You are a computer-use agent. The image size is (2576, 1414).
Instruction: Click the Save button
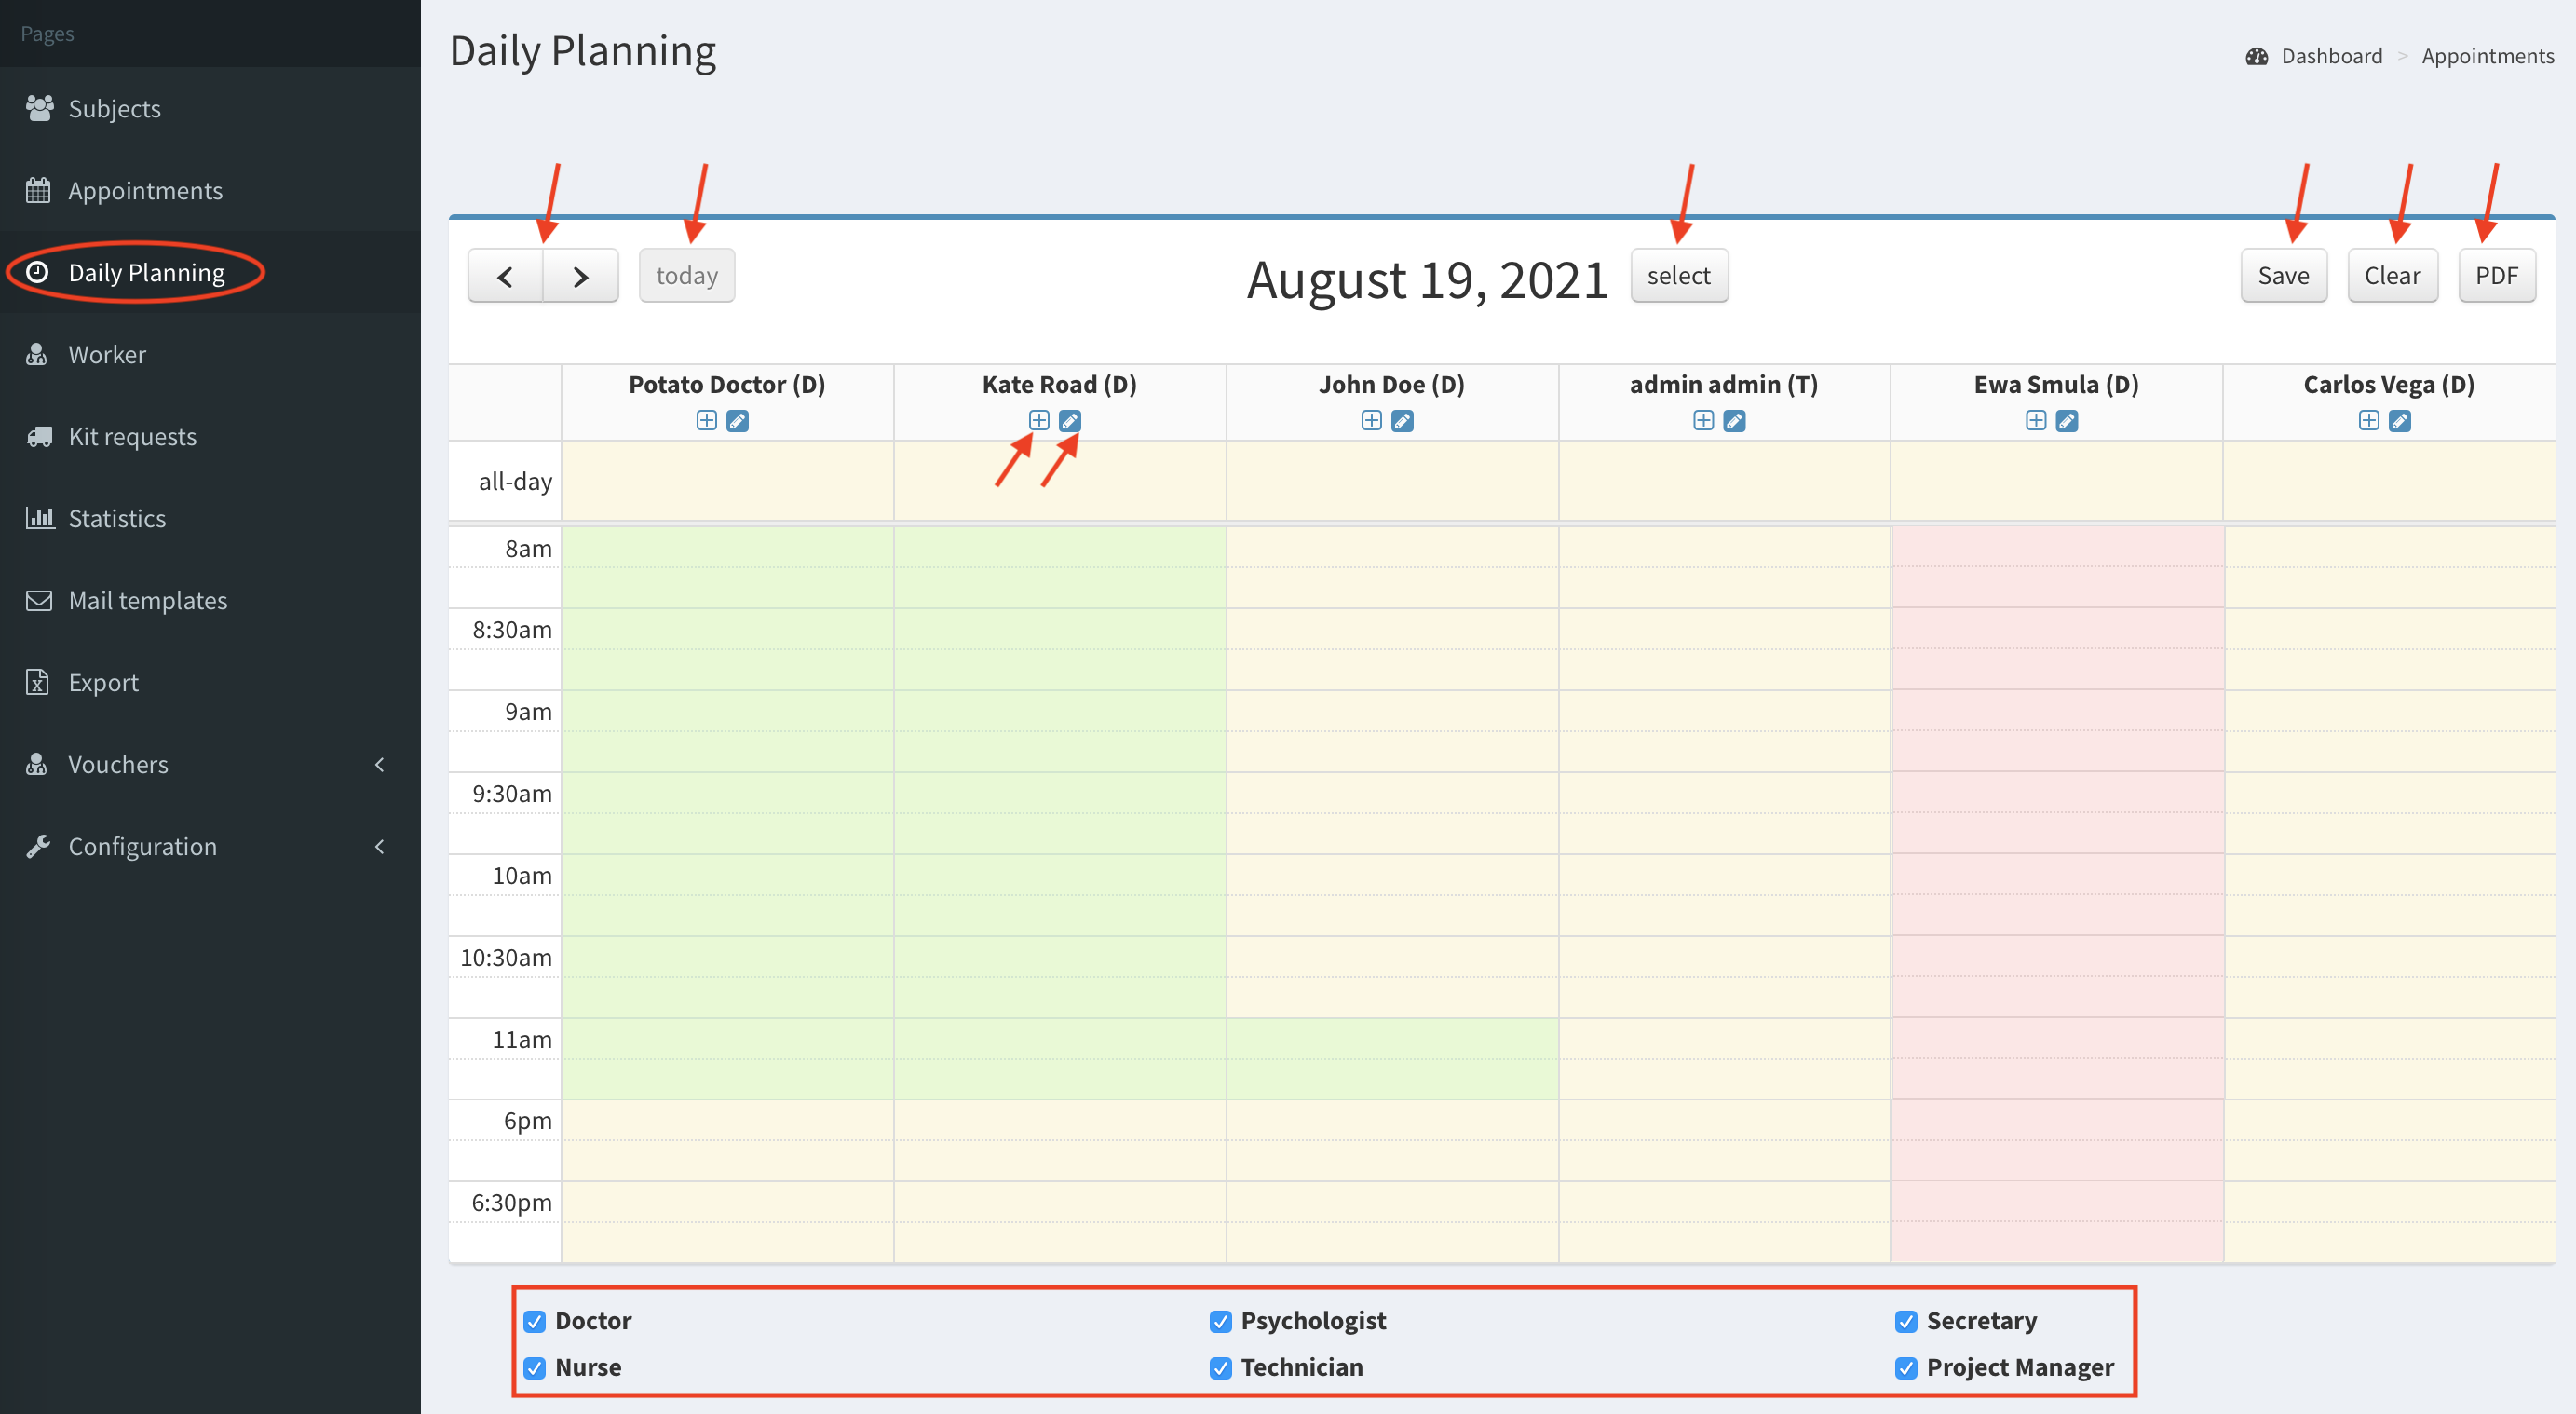tap(2283, 276)
